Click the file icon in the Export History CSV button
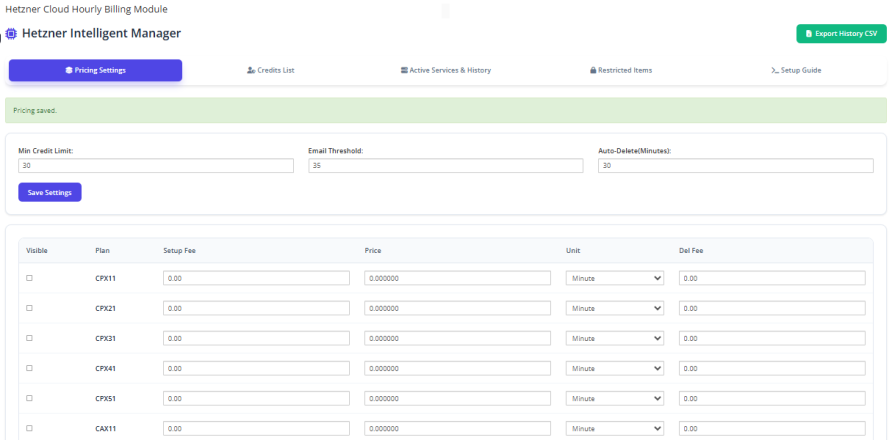This screenshot has height=440, width=892. 809,34
